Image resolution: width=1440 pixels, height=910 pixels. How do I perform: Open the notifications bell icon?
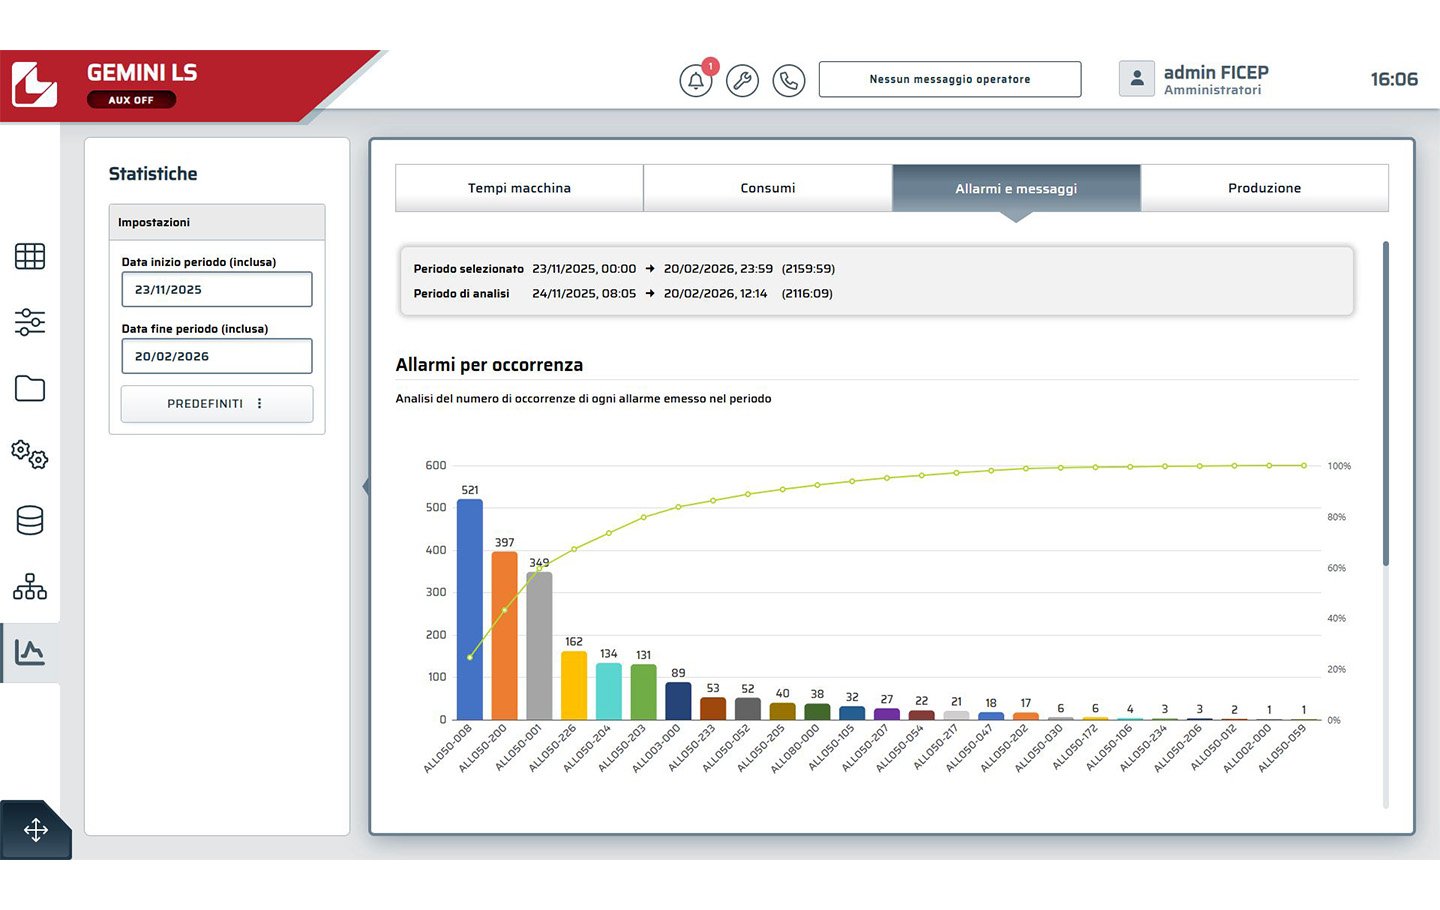pos(696,80)
